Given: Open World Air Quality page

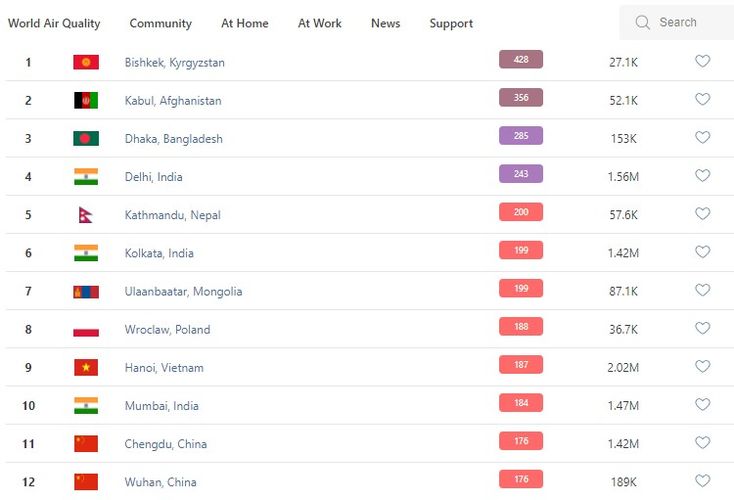Looking at the screenshot, I should [54, 23].
